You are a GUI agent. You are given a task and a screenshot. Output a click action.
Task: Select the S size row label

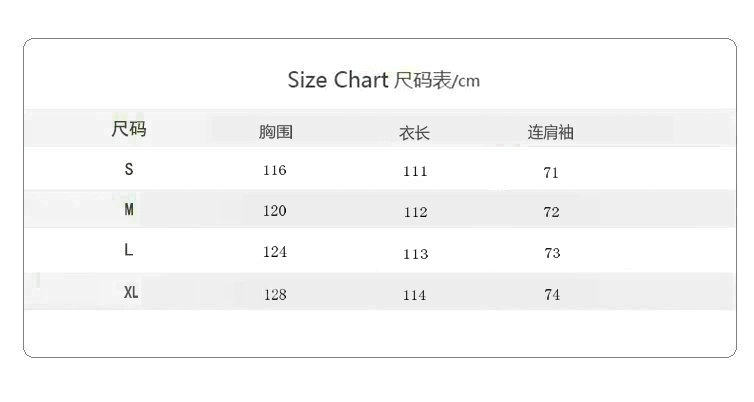[129, 170]
